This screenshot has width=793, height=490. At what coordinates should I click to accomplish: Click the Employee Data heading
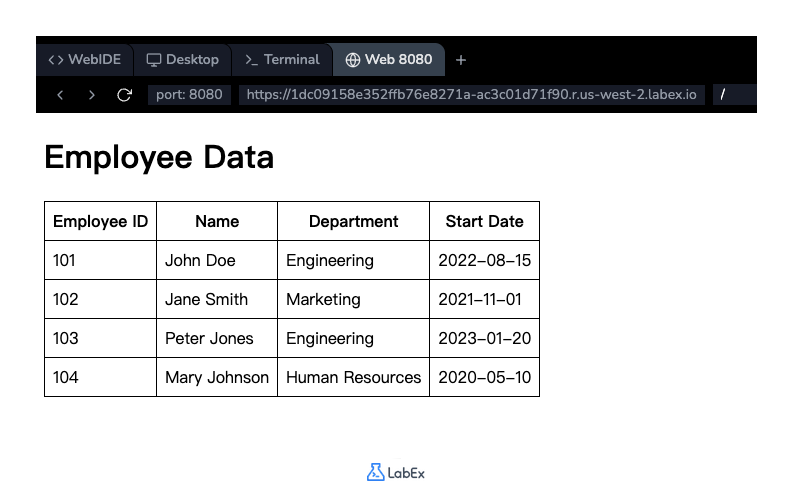coord(159,158)
